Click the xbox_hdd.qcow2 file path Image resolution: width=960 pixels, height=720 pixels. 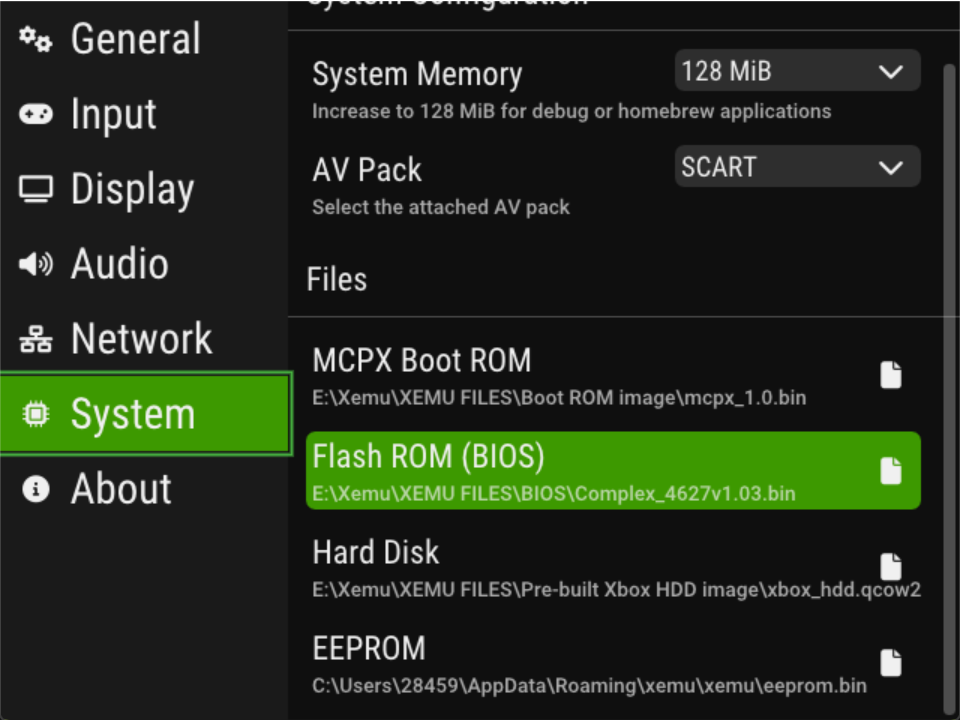(617, 590)
